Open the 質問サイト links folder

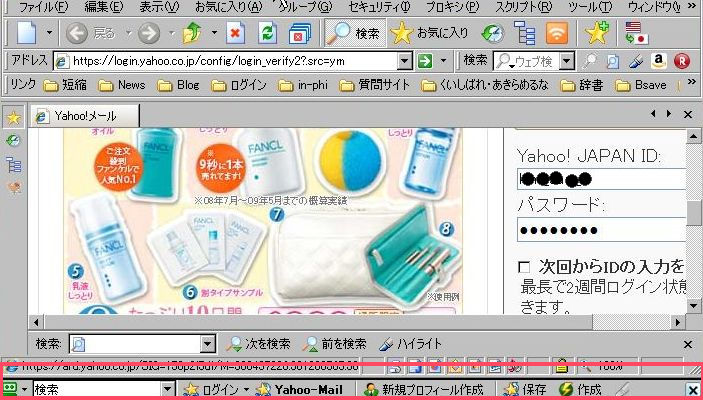point(374,85)
